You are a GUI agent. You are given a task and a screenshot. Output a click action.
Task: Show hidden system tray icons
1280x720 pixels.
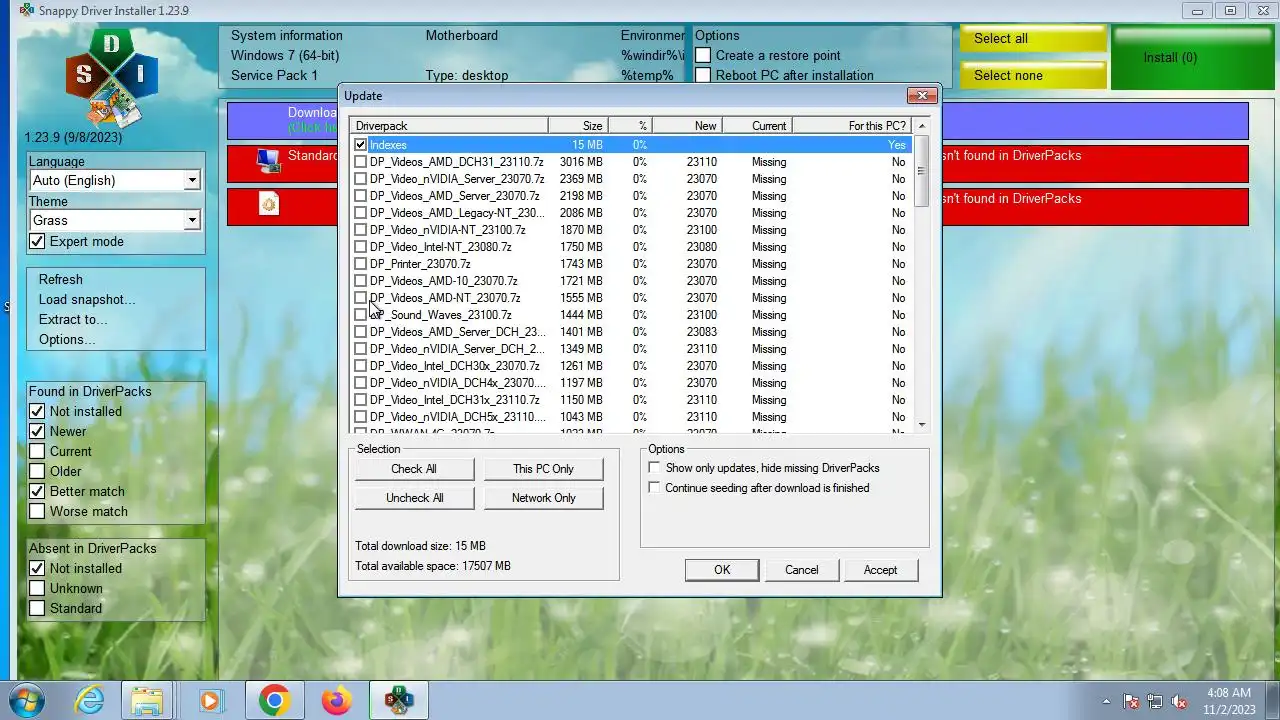click(1106, 701)
